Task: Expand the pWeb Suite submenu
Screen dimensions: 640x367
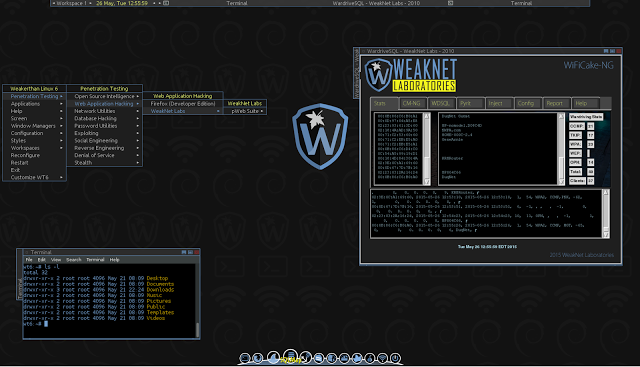Action: (245, 111)
